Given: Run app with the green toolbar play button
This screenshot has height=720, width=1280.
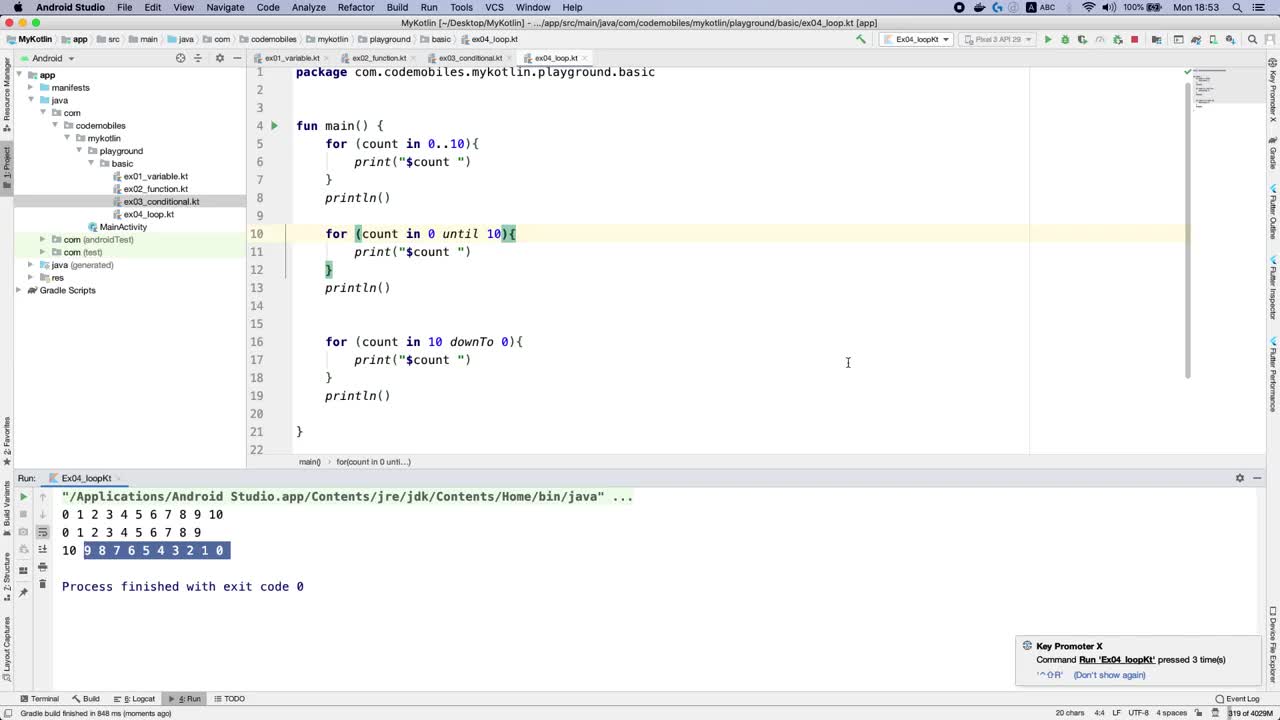Looking at the screenshot, I should pos(1048,40).
